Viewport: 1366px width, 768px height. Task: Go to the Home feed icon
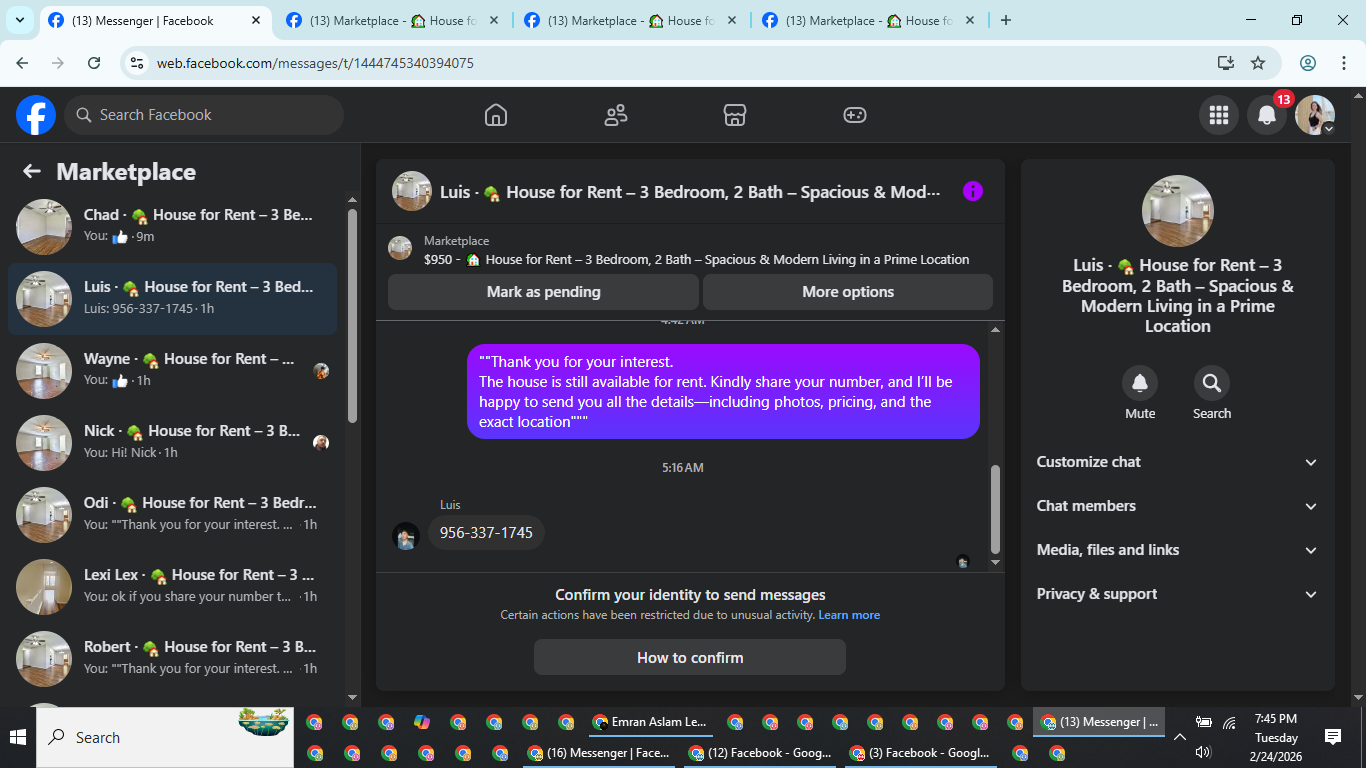point(496,115)
